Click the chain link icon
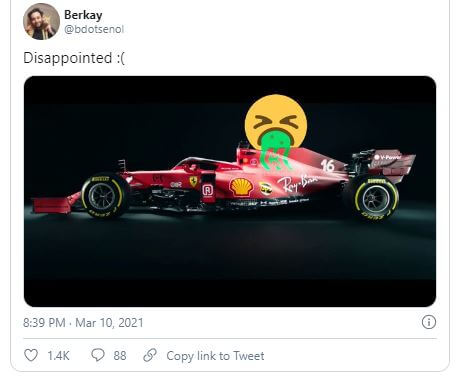Image resolution: width=462 pixels, height=378 pixels. pyautogui.click(x=150, y=355)
